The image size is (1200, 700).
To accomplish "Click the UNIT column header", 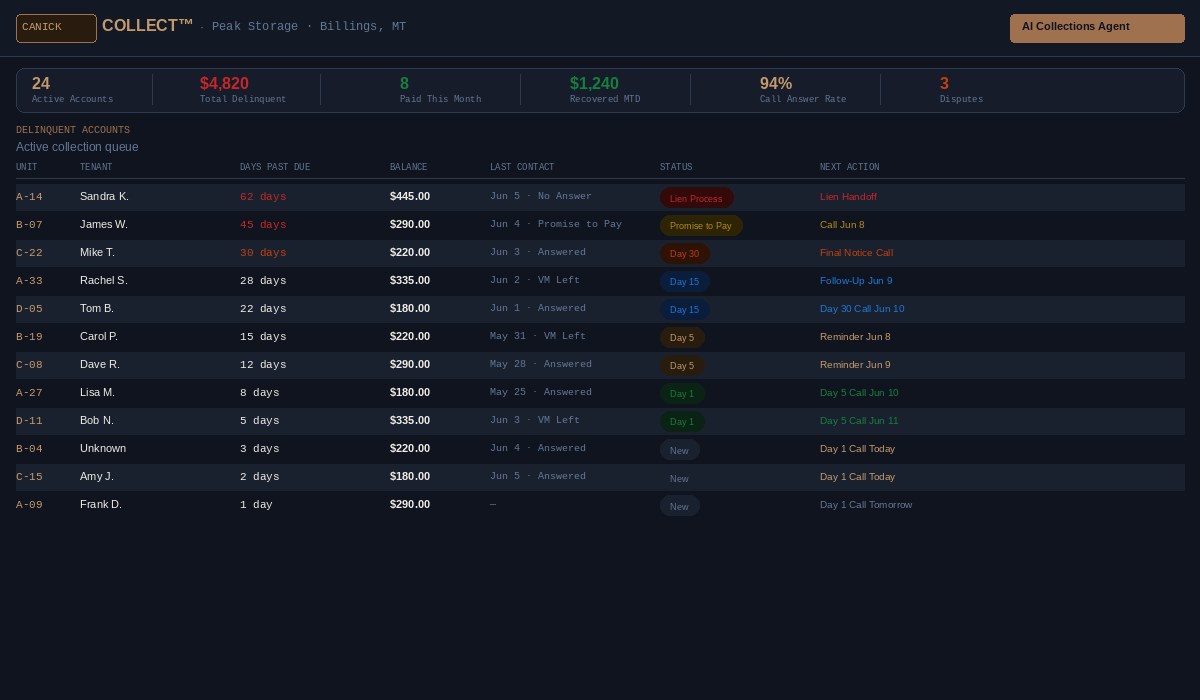I will (x=26, y=167).
